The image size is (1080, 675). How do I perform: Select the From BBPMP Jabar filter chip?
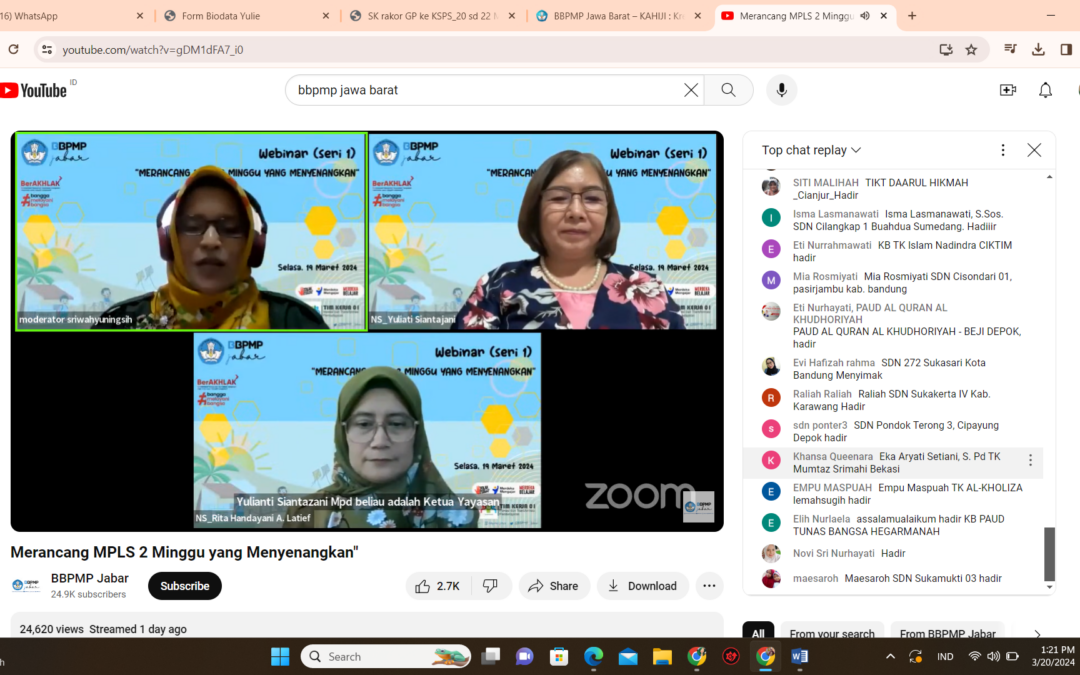click(946, 634)
